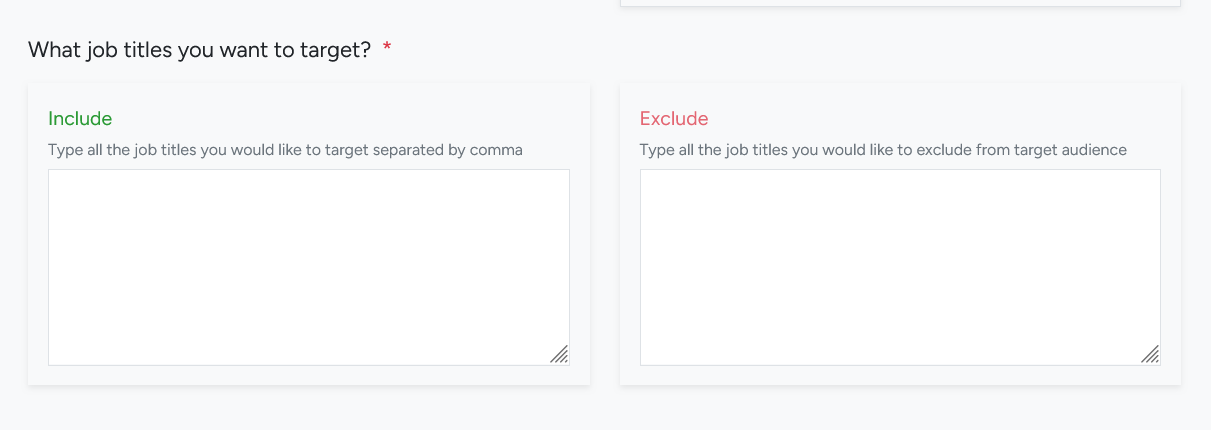The height and width of the screenshot is (430, 1211).
Task: Click the red required asterisk
Action: pyautogui.click(x=387, y=50)
